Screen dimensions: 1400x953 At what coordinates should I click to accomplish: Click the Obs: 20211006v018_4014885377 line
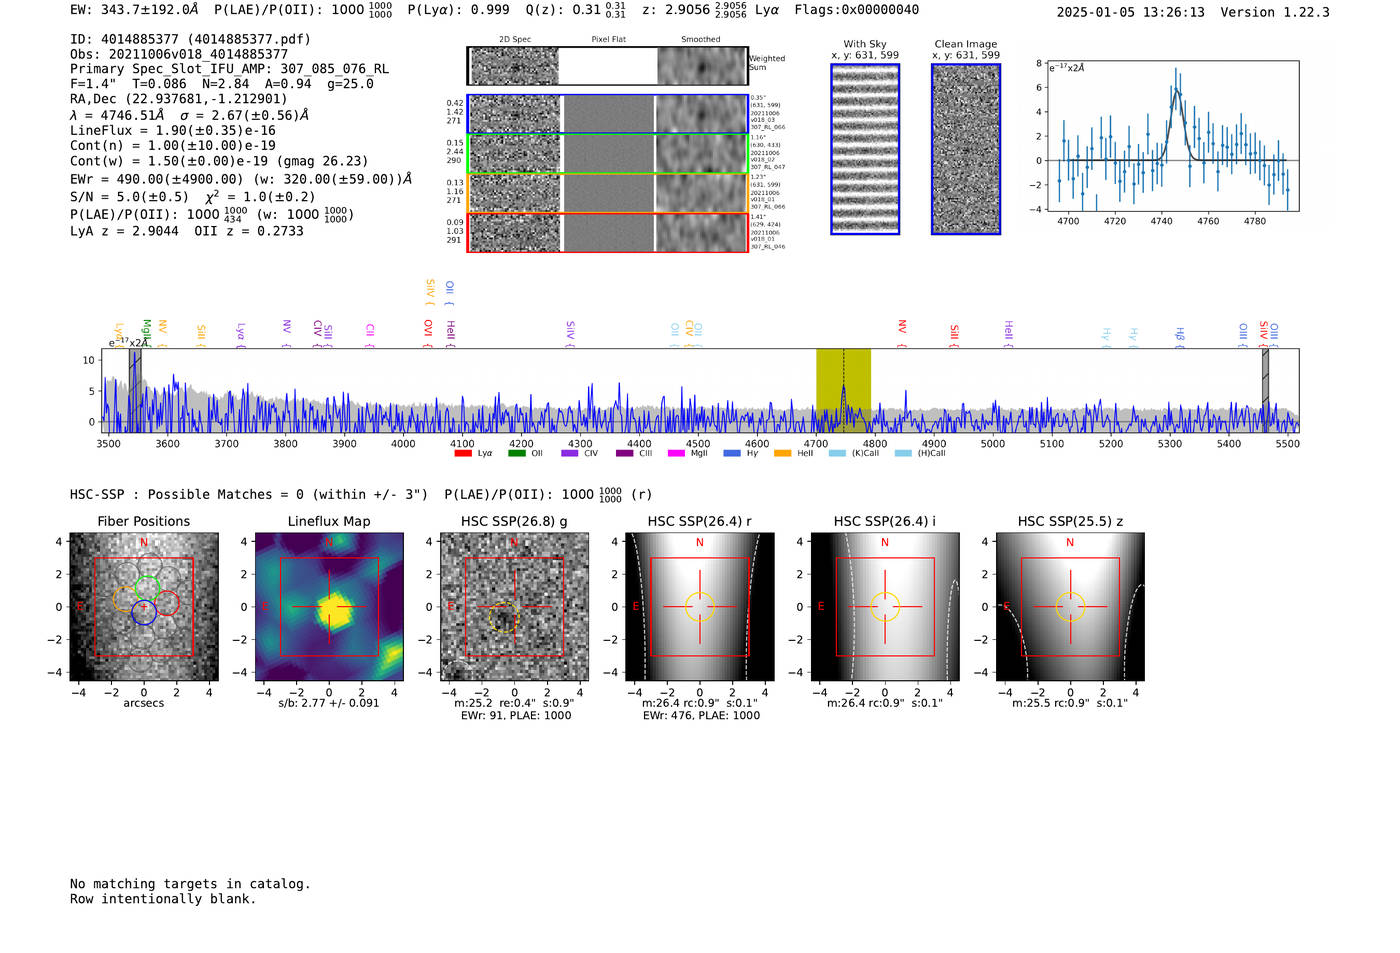click(179, 54)
